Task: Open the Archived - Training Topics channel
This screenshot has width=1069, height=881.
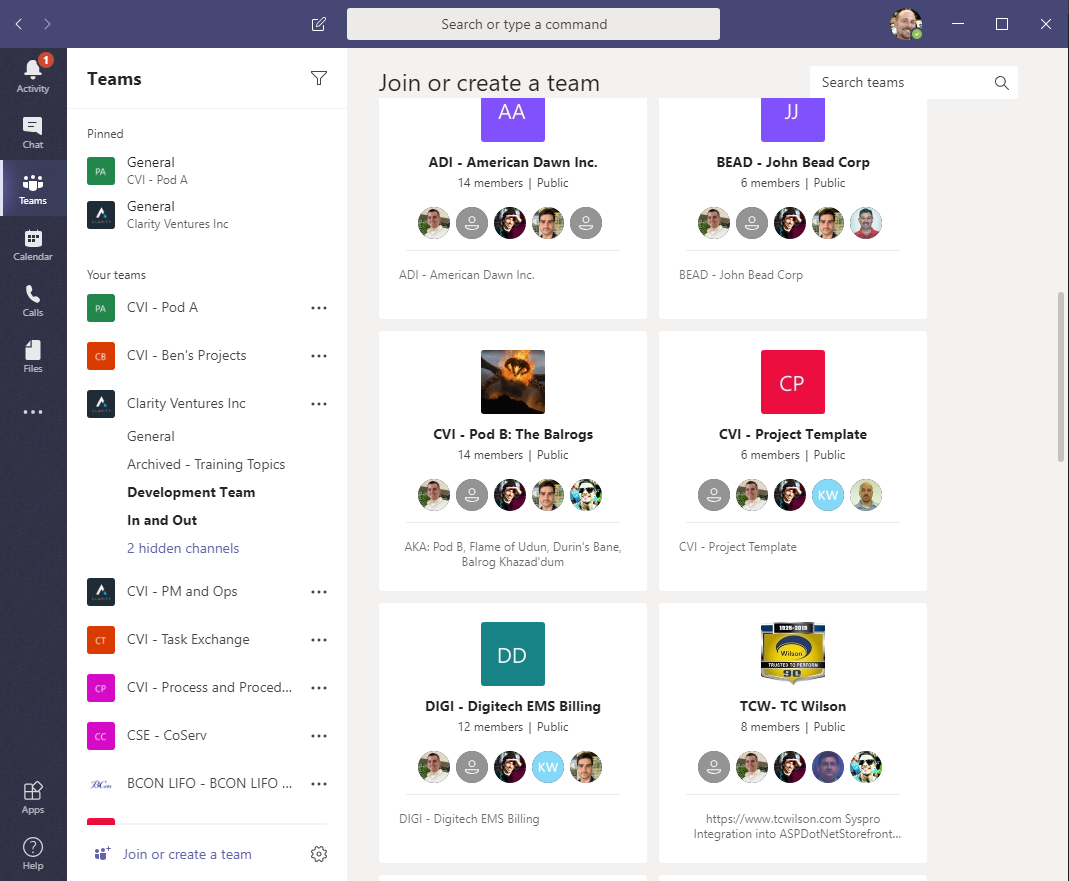Action: point(206,464)
